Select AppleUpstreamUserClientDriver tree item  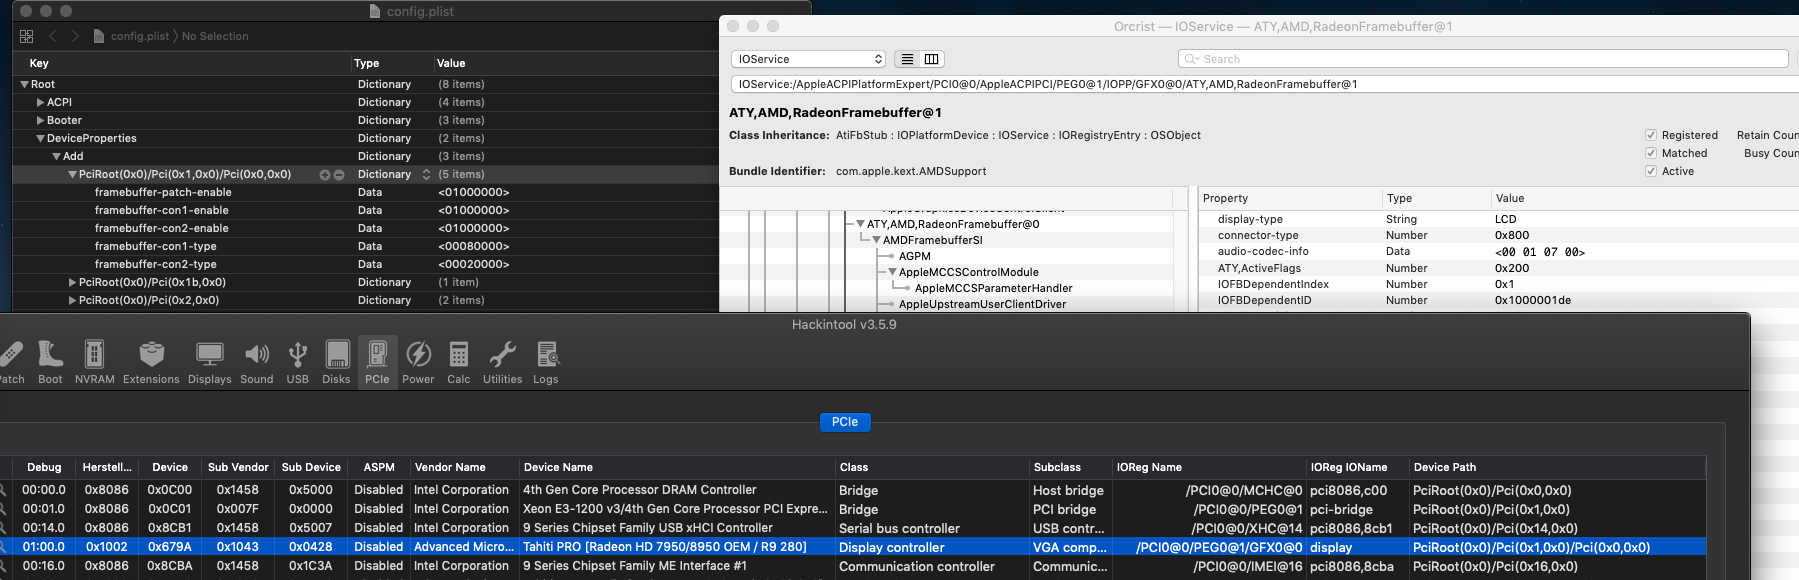982,304
